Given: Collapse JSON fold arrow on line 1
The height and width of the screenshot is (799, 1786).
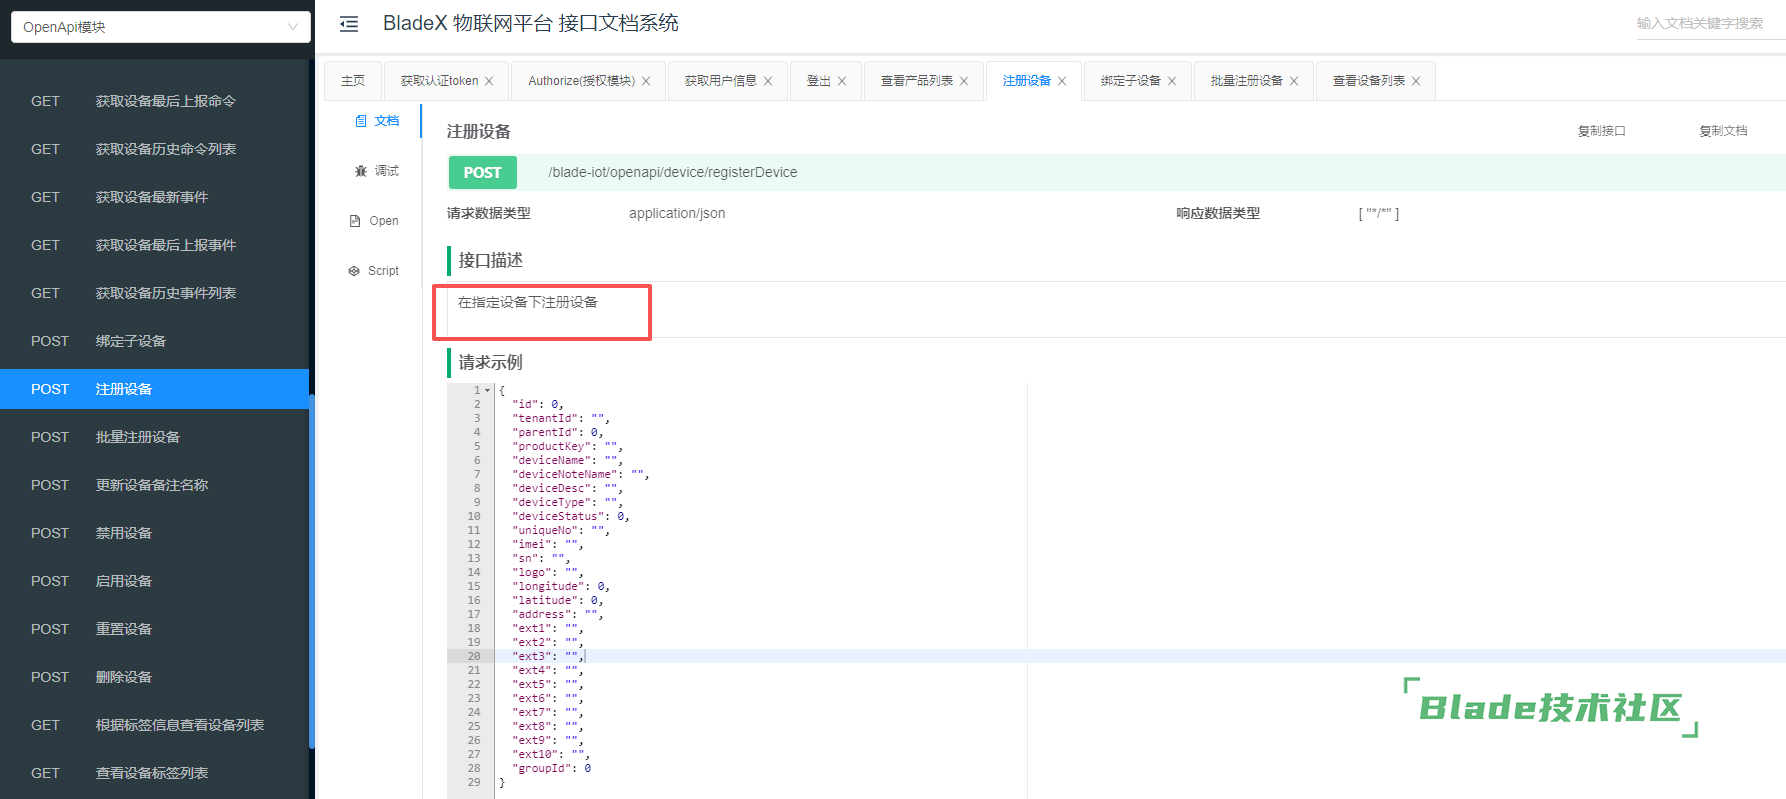Looking at the screenshot, I should click(488, 390).
